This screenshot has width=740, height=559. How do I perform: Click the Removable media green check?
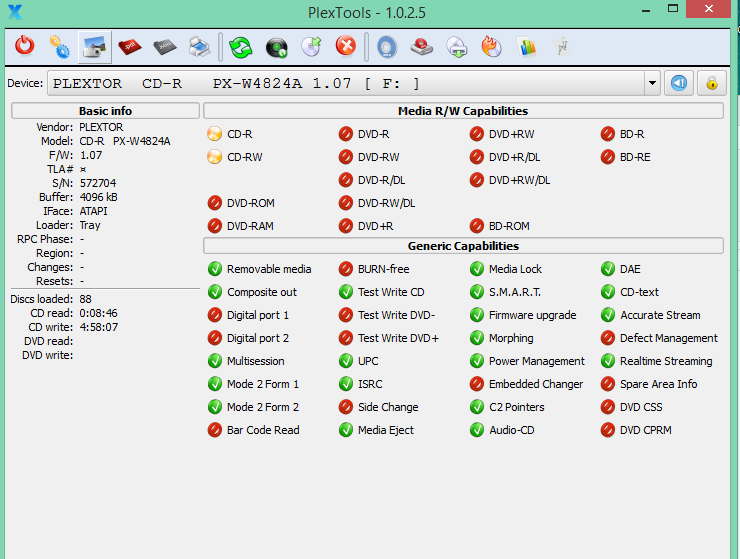pyautogui.click(x=215, y=269)
